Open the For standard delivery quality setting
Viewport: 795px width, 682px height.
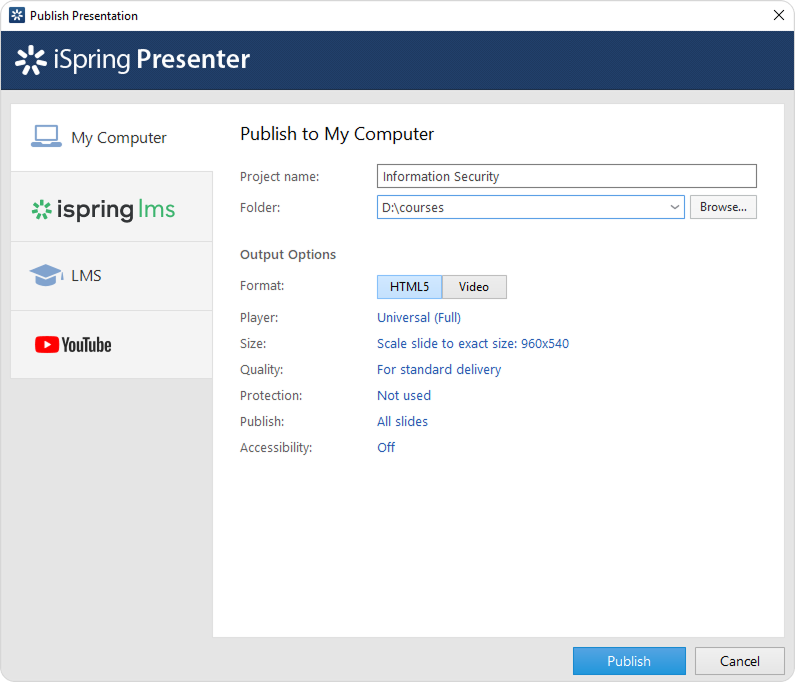[438, 370]
